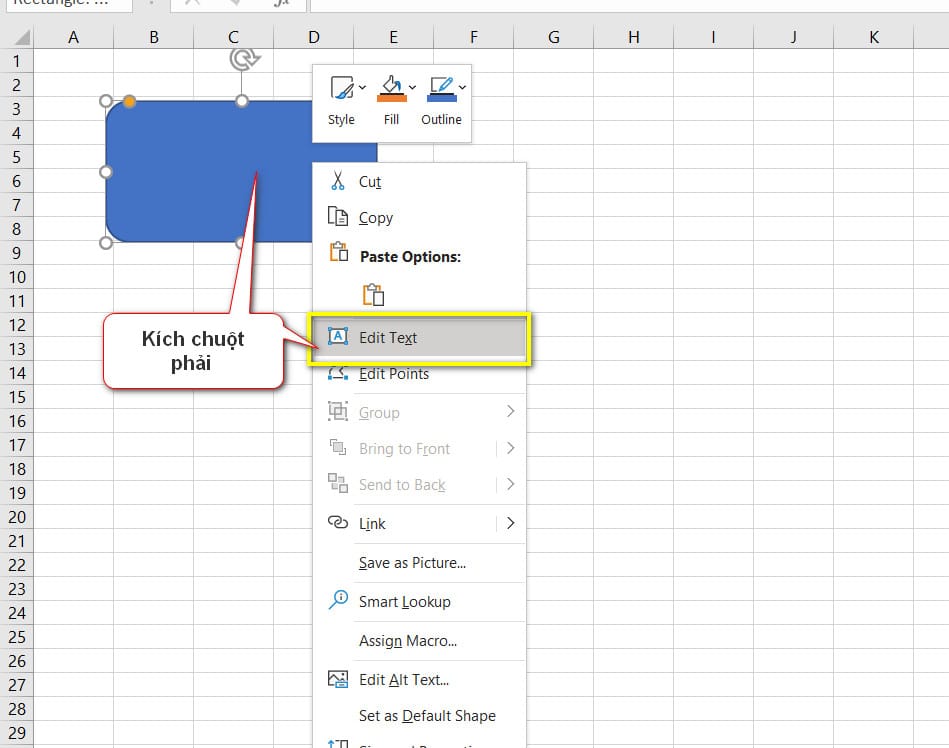Click the Group icon in the menu
Screen dimensions: 949x748
click(x=338, y=412)
